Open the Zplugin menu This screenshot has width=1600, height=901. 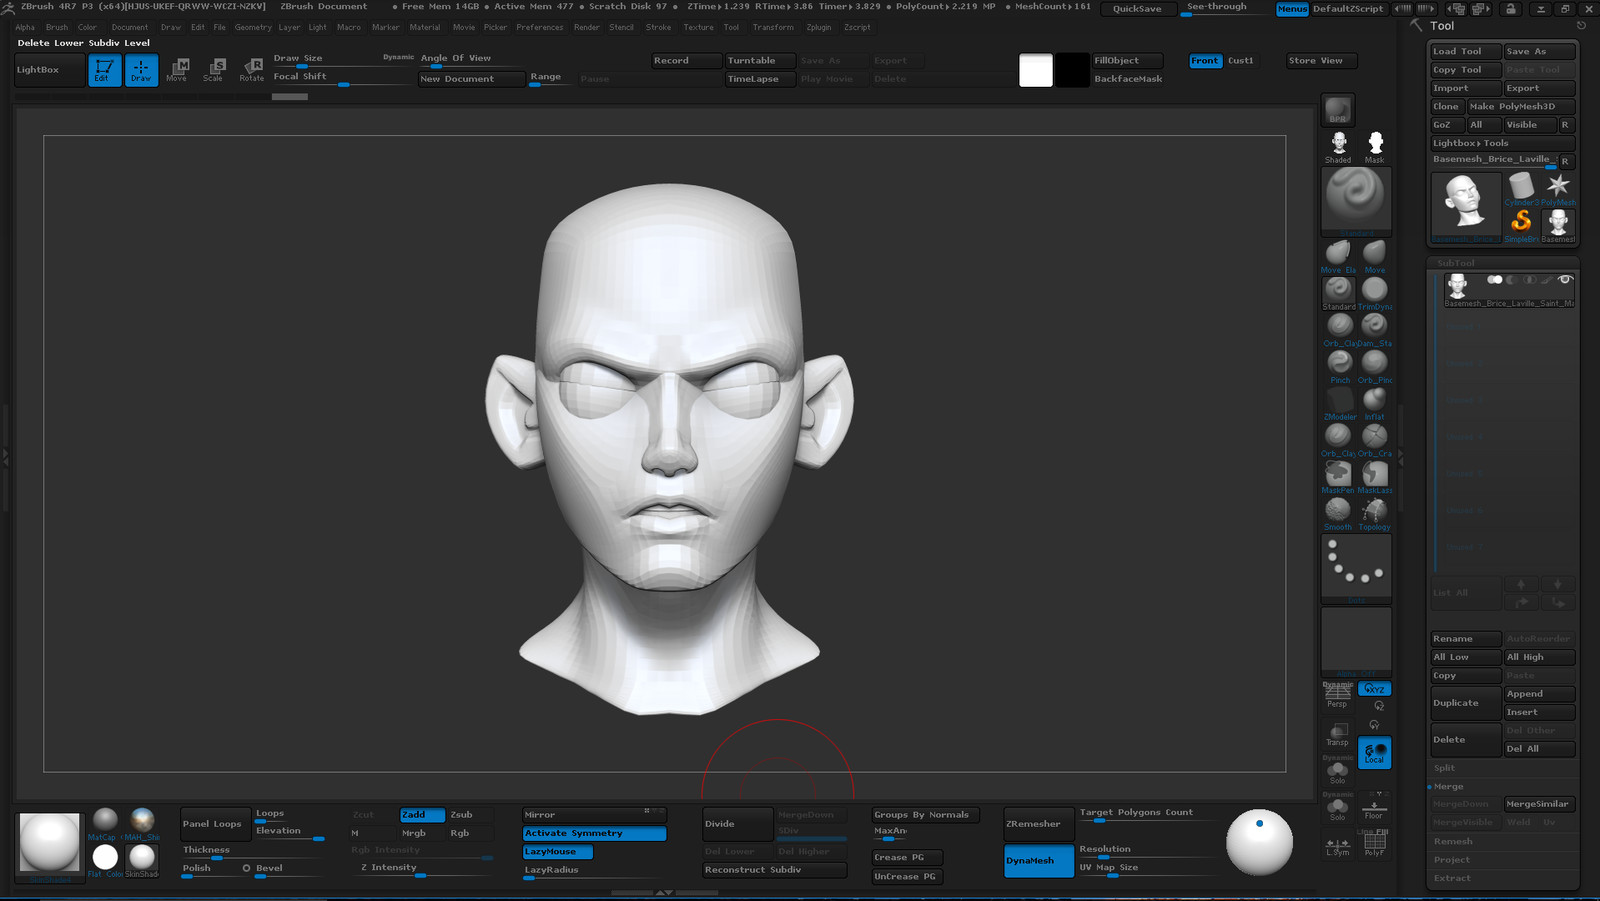(819, 28)
